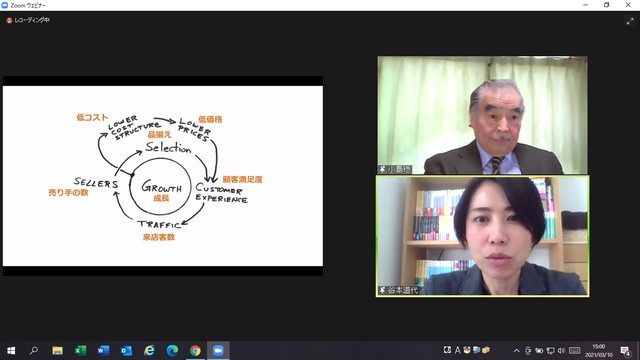This screenshot has width=640, height=360.
Task: Click the IME mode tray icon left of A
Action: [x=447, y=350]
